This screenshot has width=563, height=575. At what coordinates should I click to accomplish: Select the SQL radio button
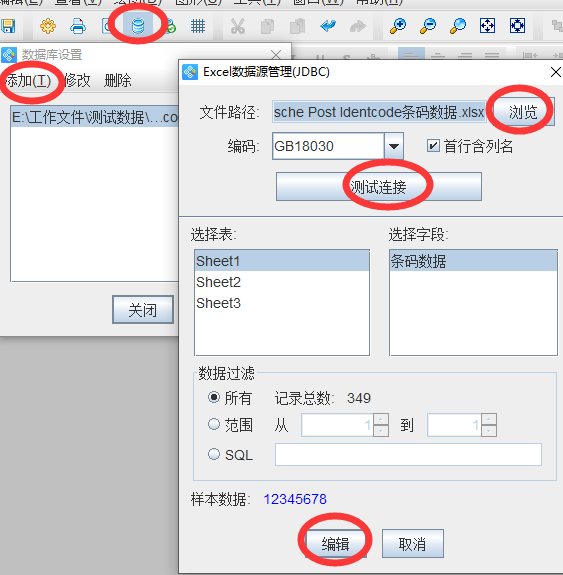pos(214,455)
